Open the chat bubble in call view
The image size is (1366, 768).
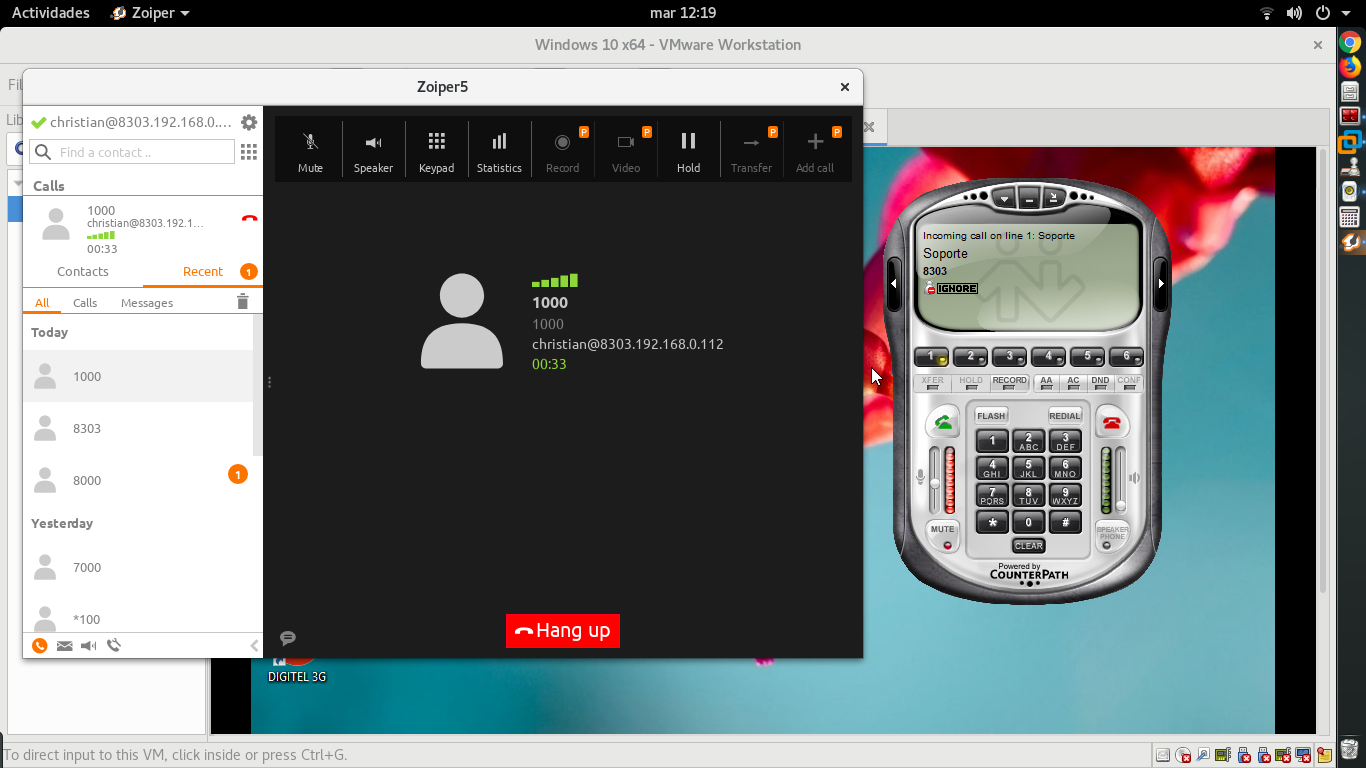click(288, 638)
